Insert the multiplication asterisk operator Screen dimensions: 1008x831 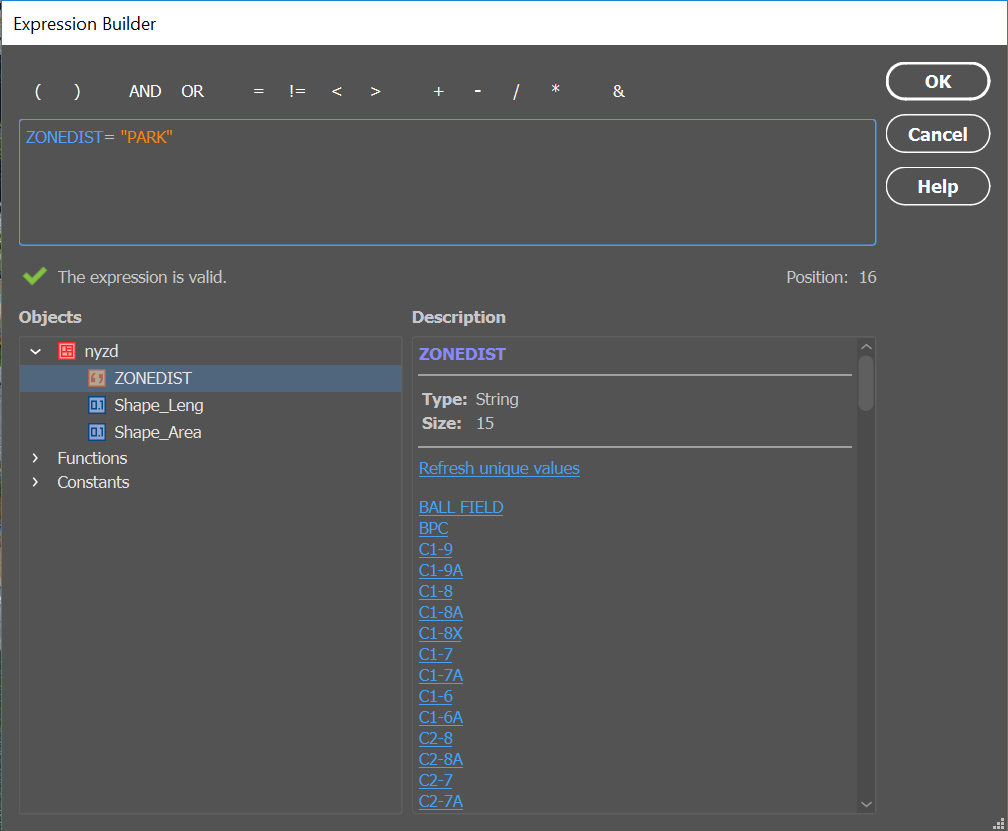click(555, 90)
